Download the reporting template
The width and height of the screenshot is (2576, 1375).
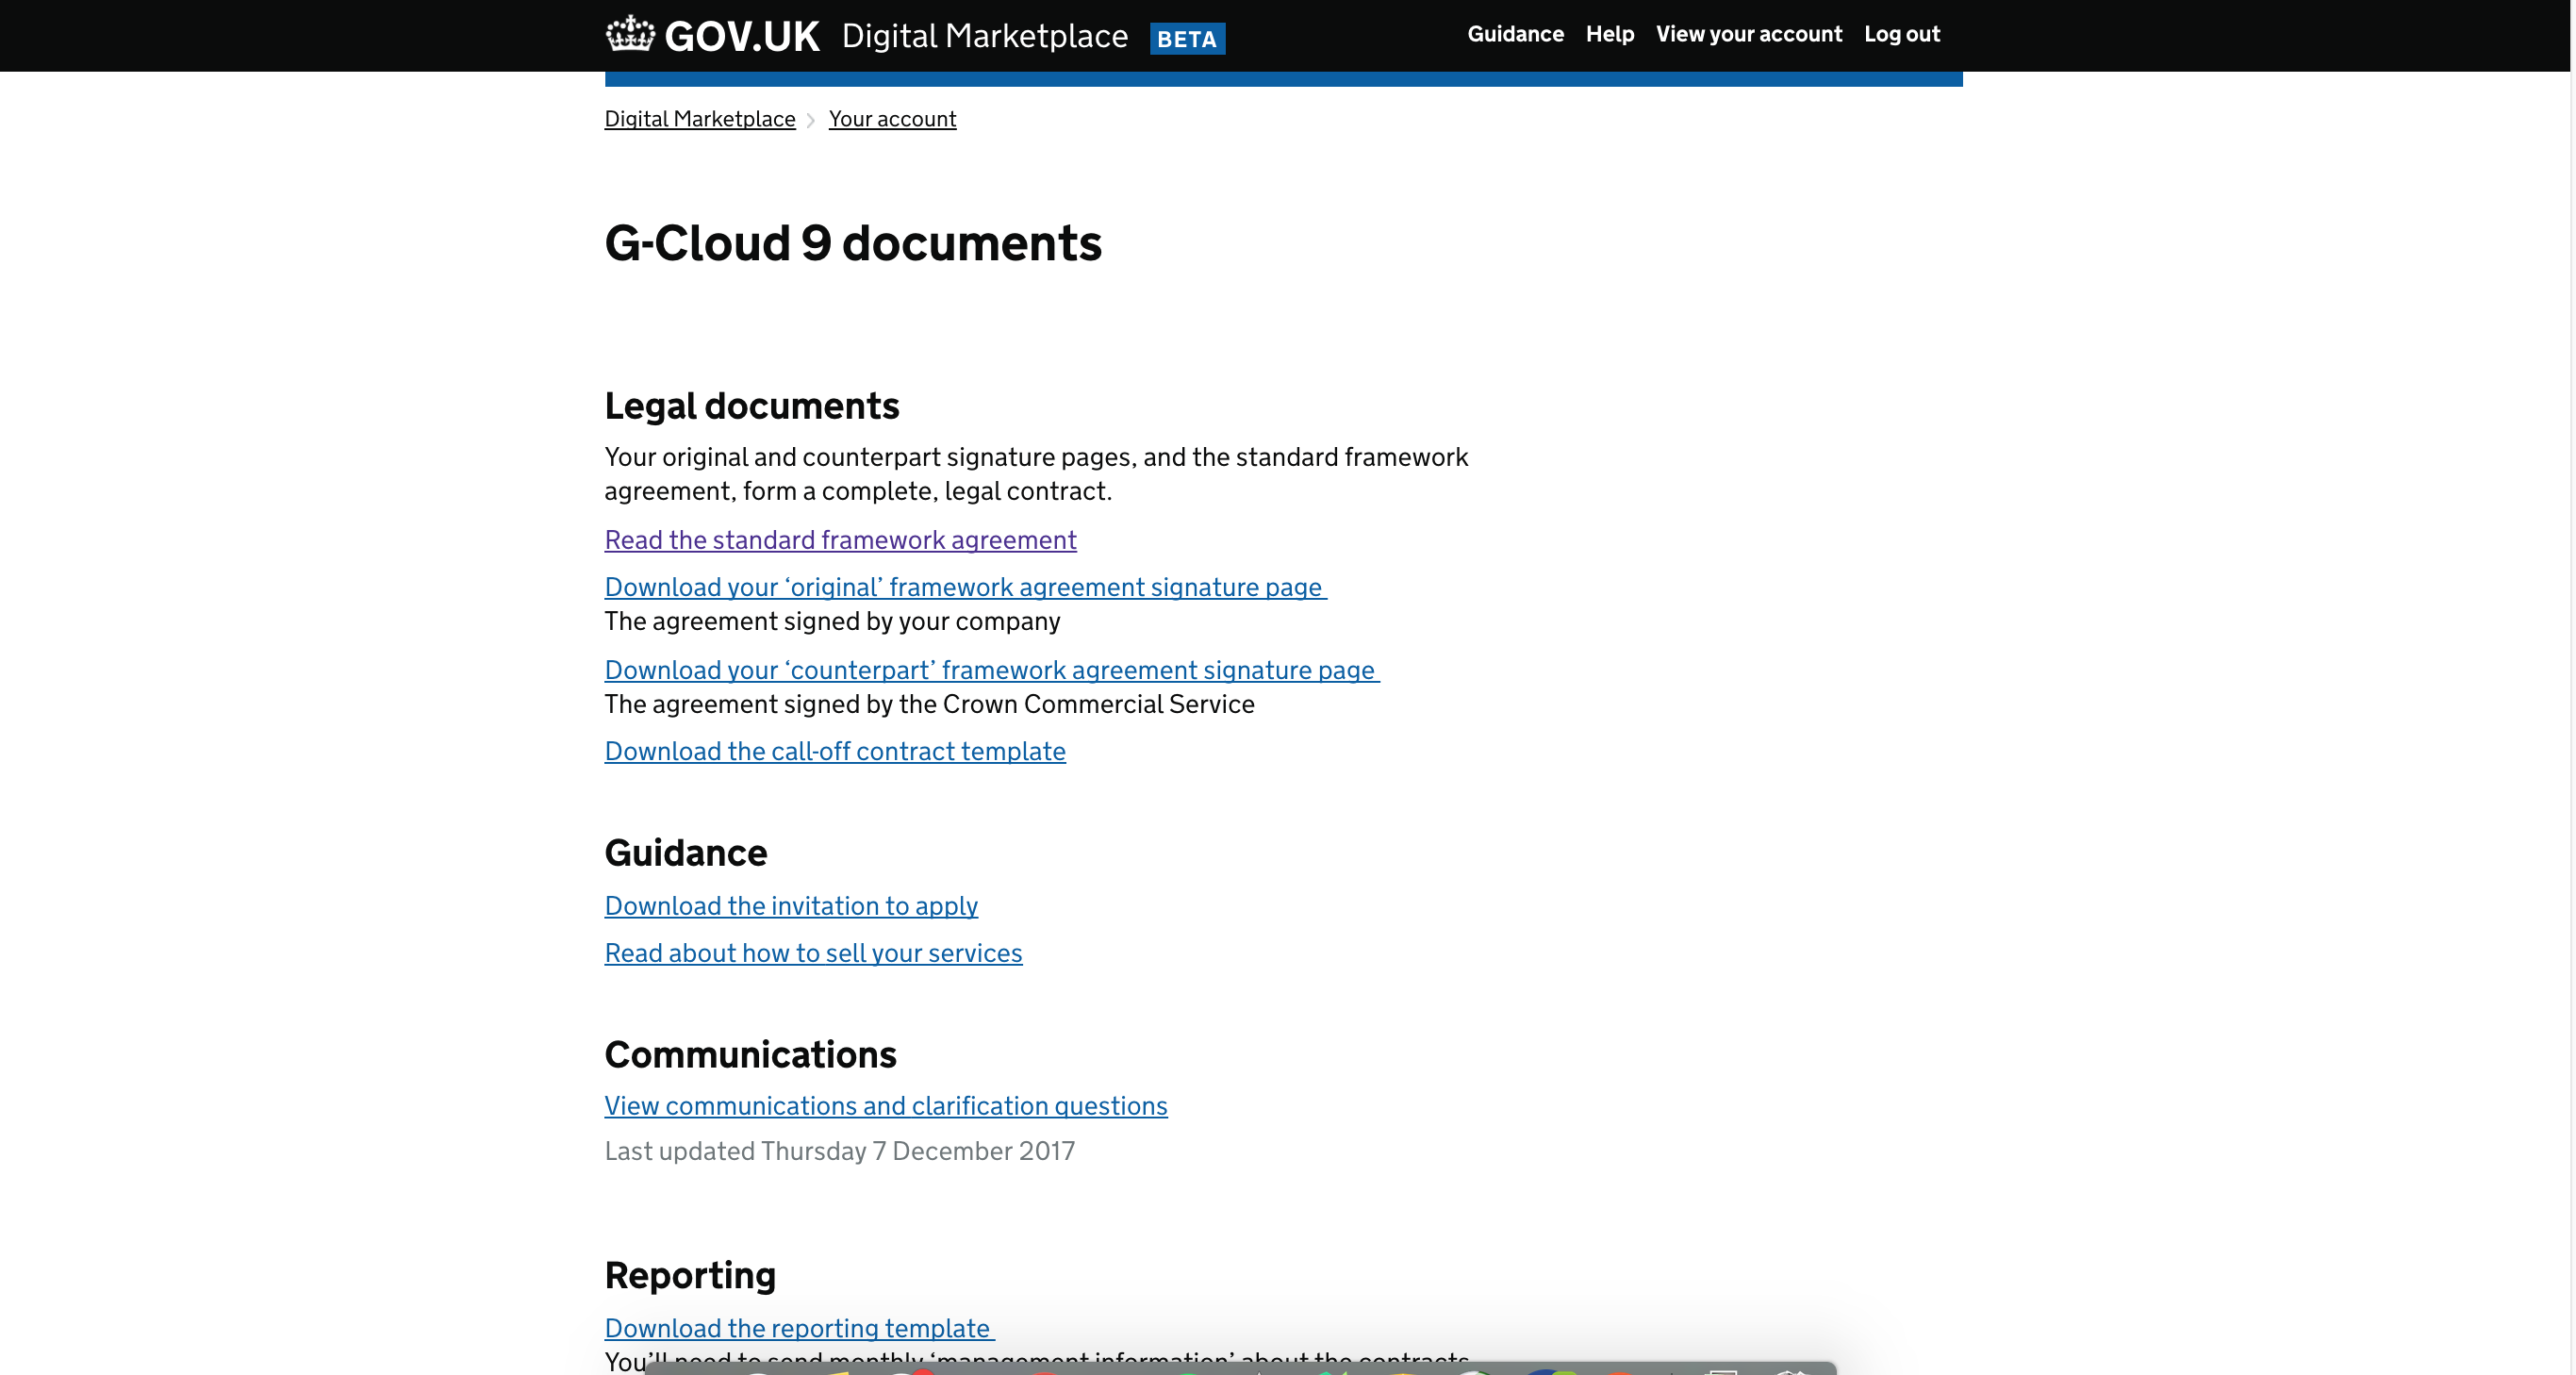[796, 1327]
